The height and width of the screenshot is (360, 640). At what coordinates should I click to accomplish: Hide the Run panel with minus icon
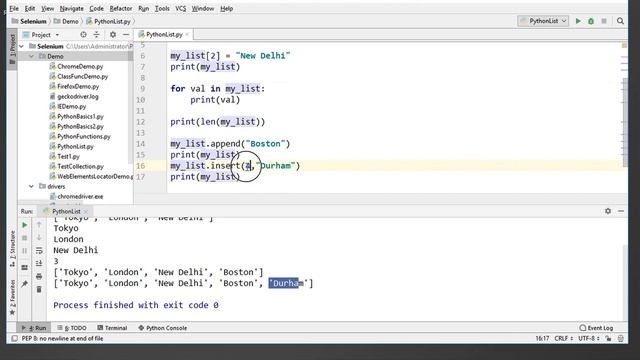(621, 211)
